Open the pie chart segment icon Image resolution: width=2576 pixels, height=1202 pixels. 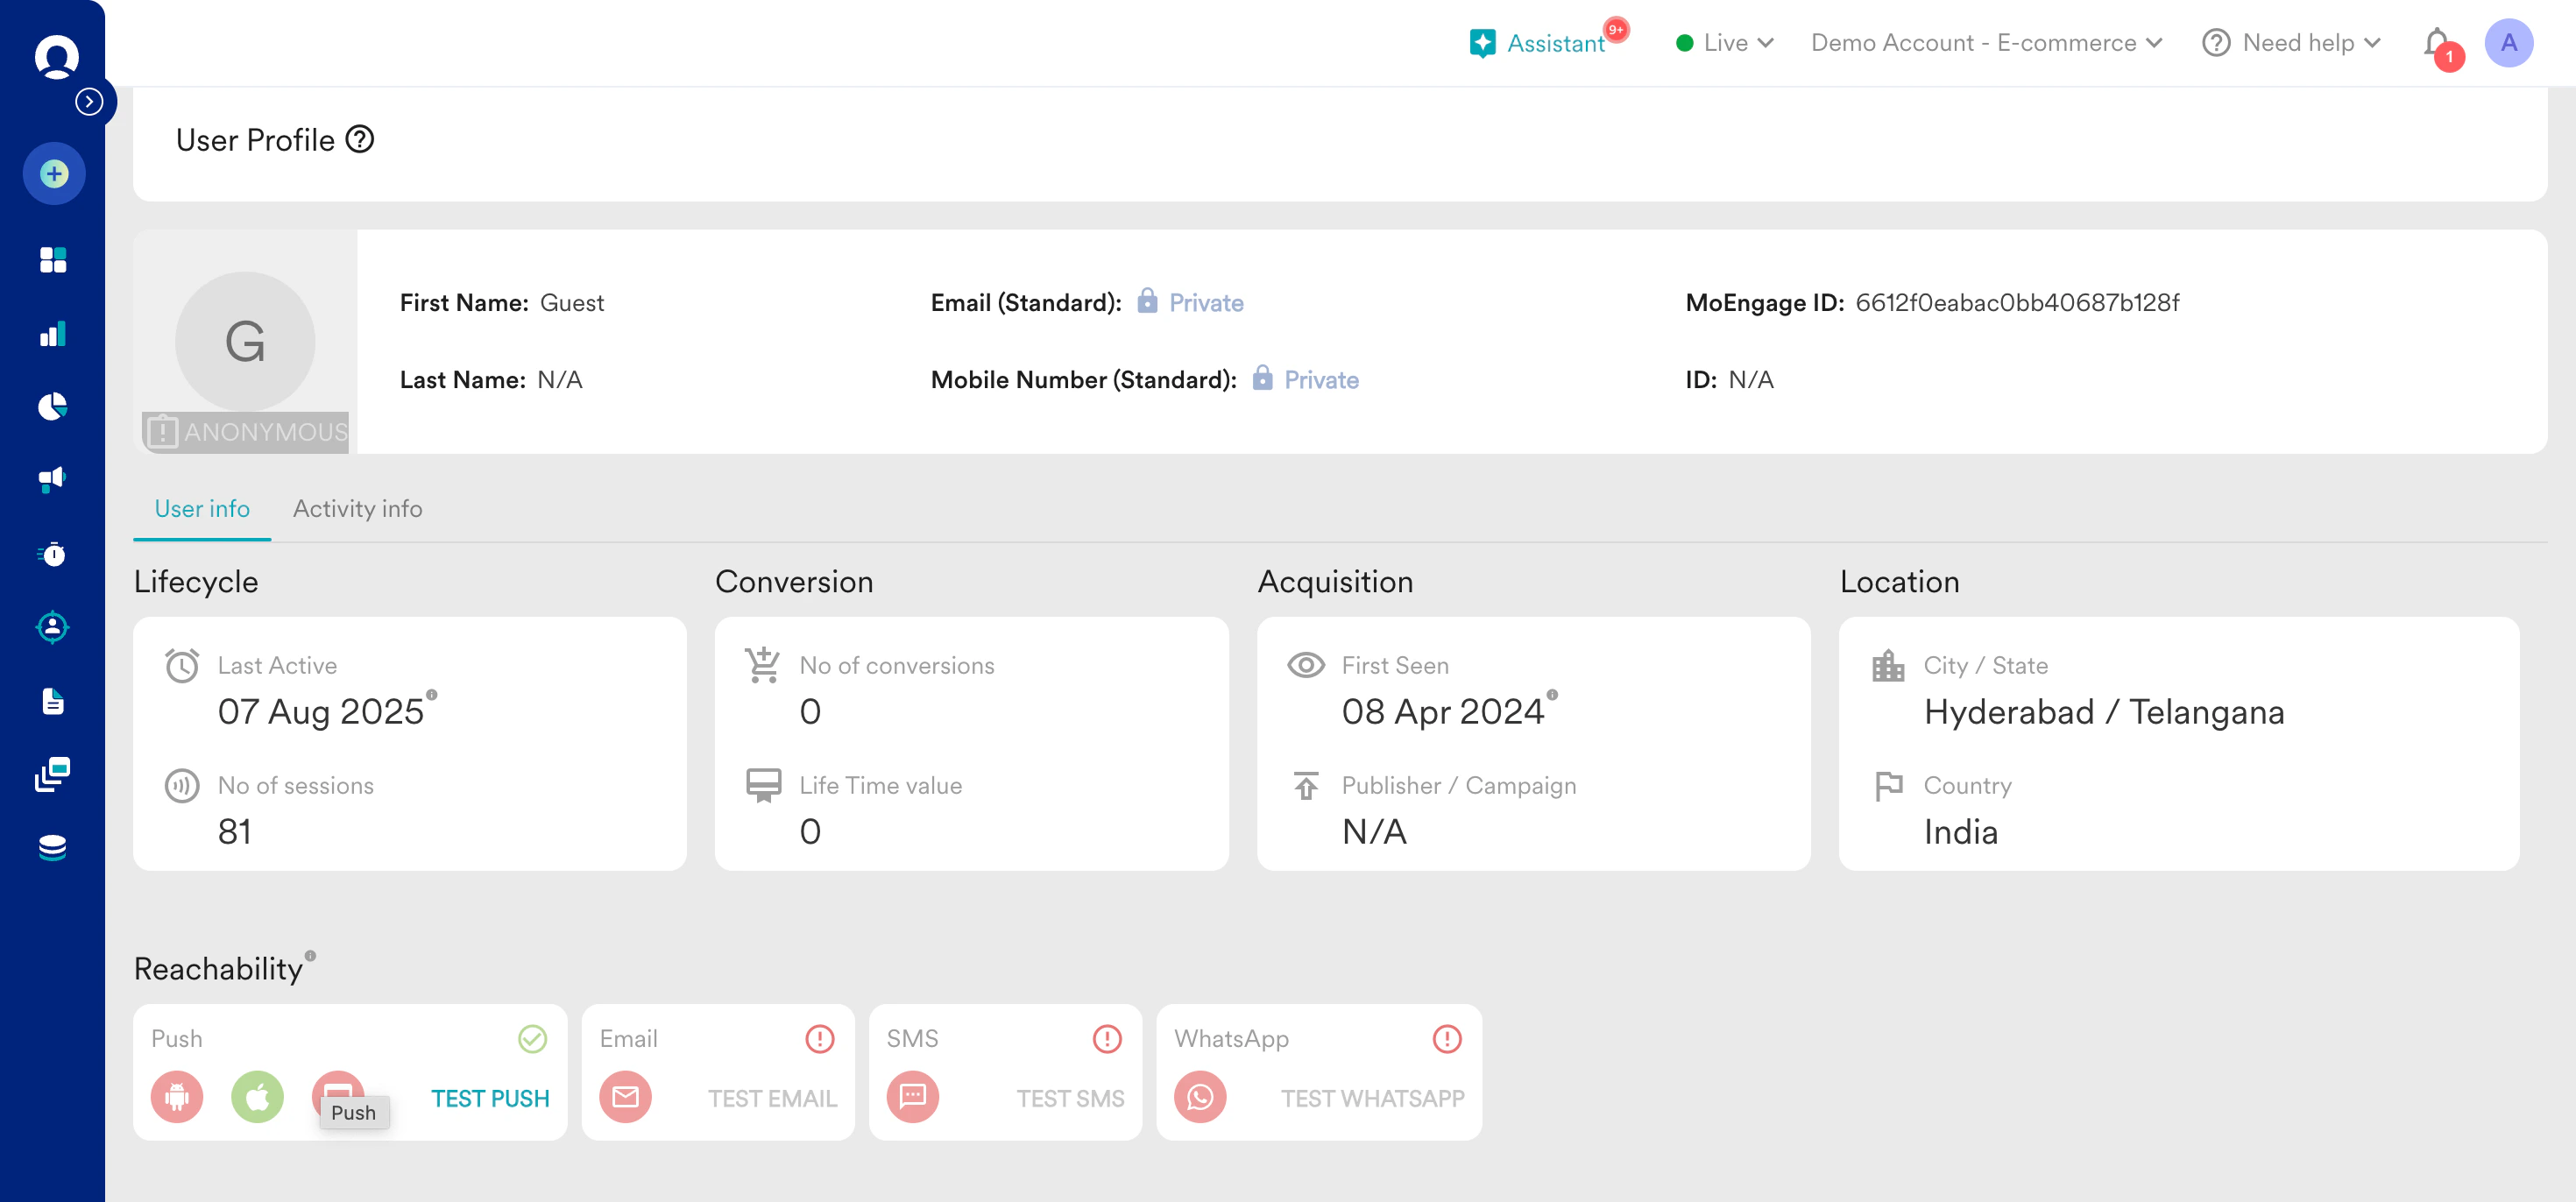[53, 407]
